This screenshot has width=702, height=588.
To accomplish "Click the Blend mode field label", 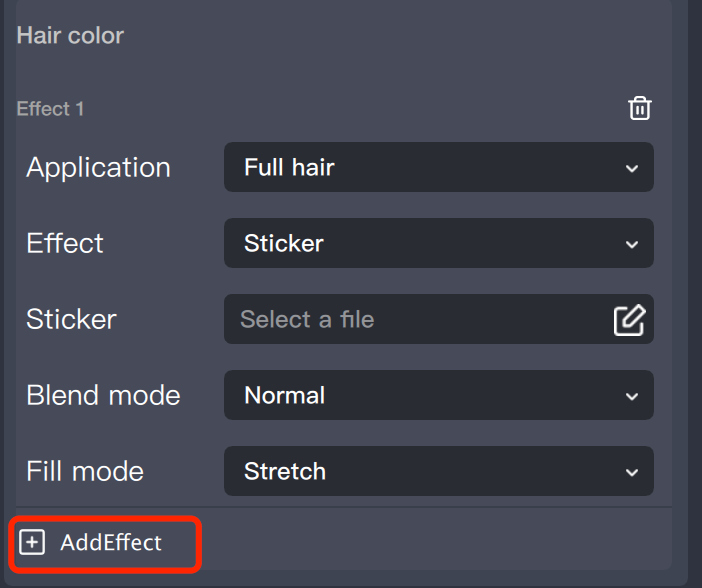I will pos(103,395).
